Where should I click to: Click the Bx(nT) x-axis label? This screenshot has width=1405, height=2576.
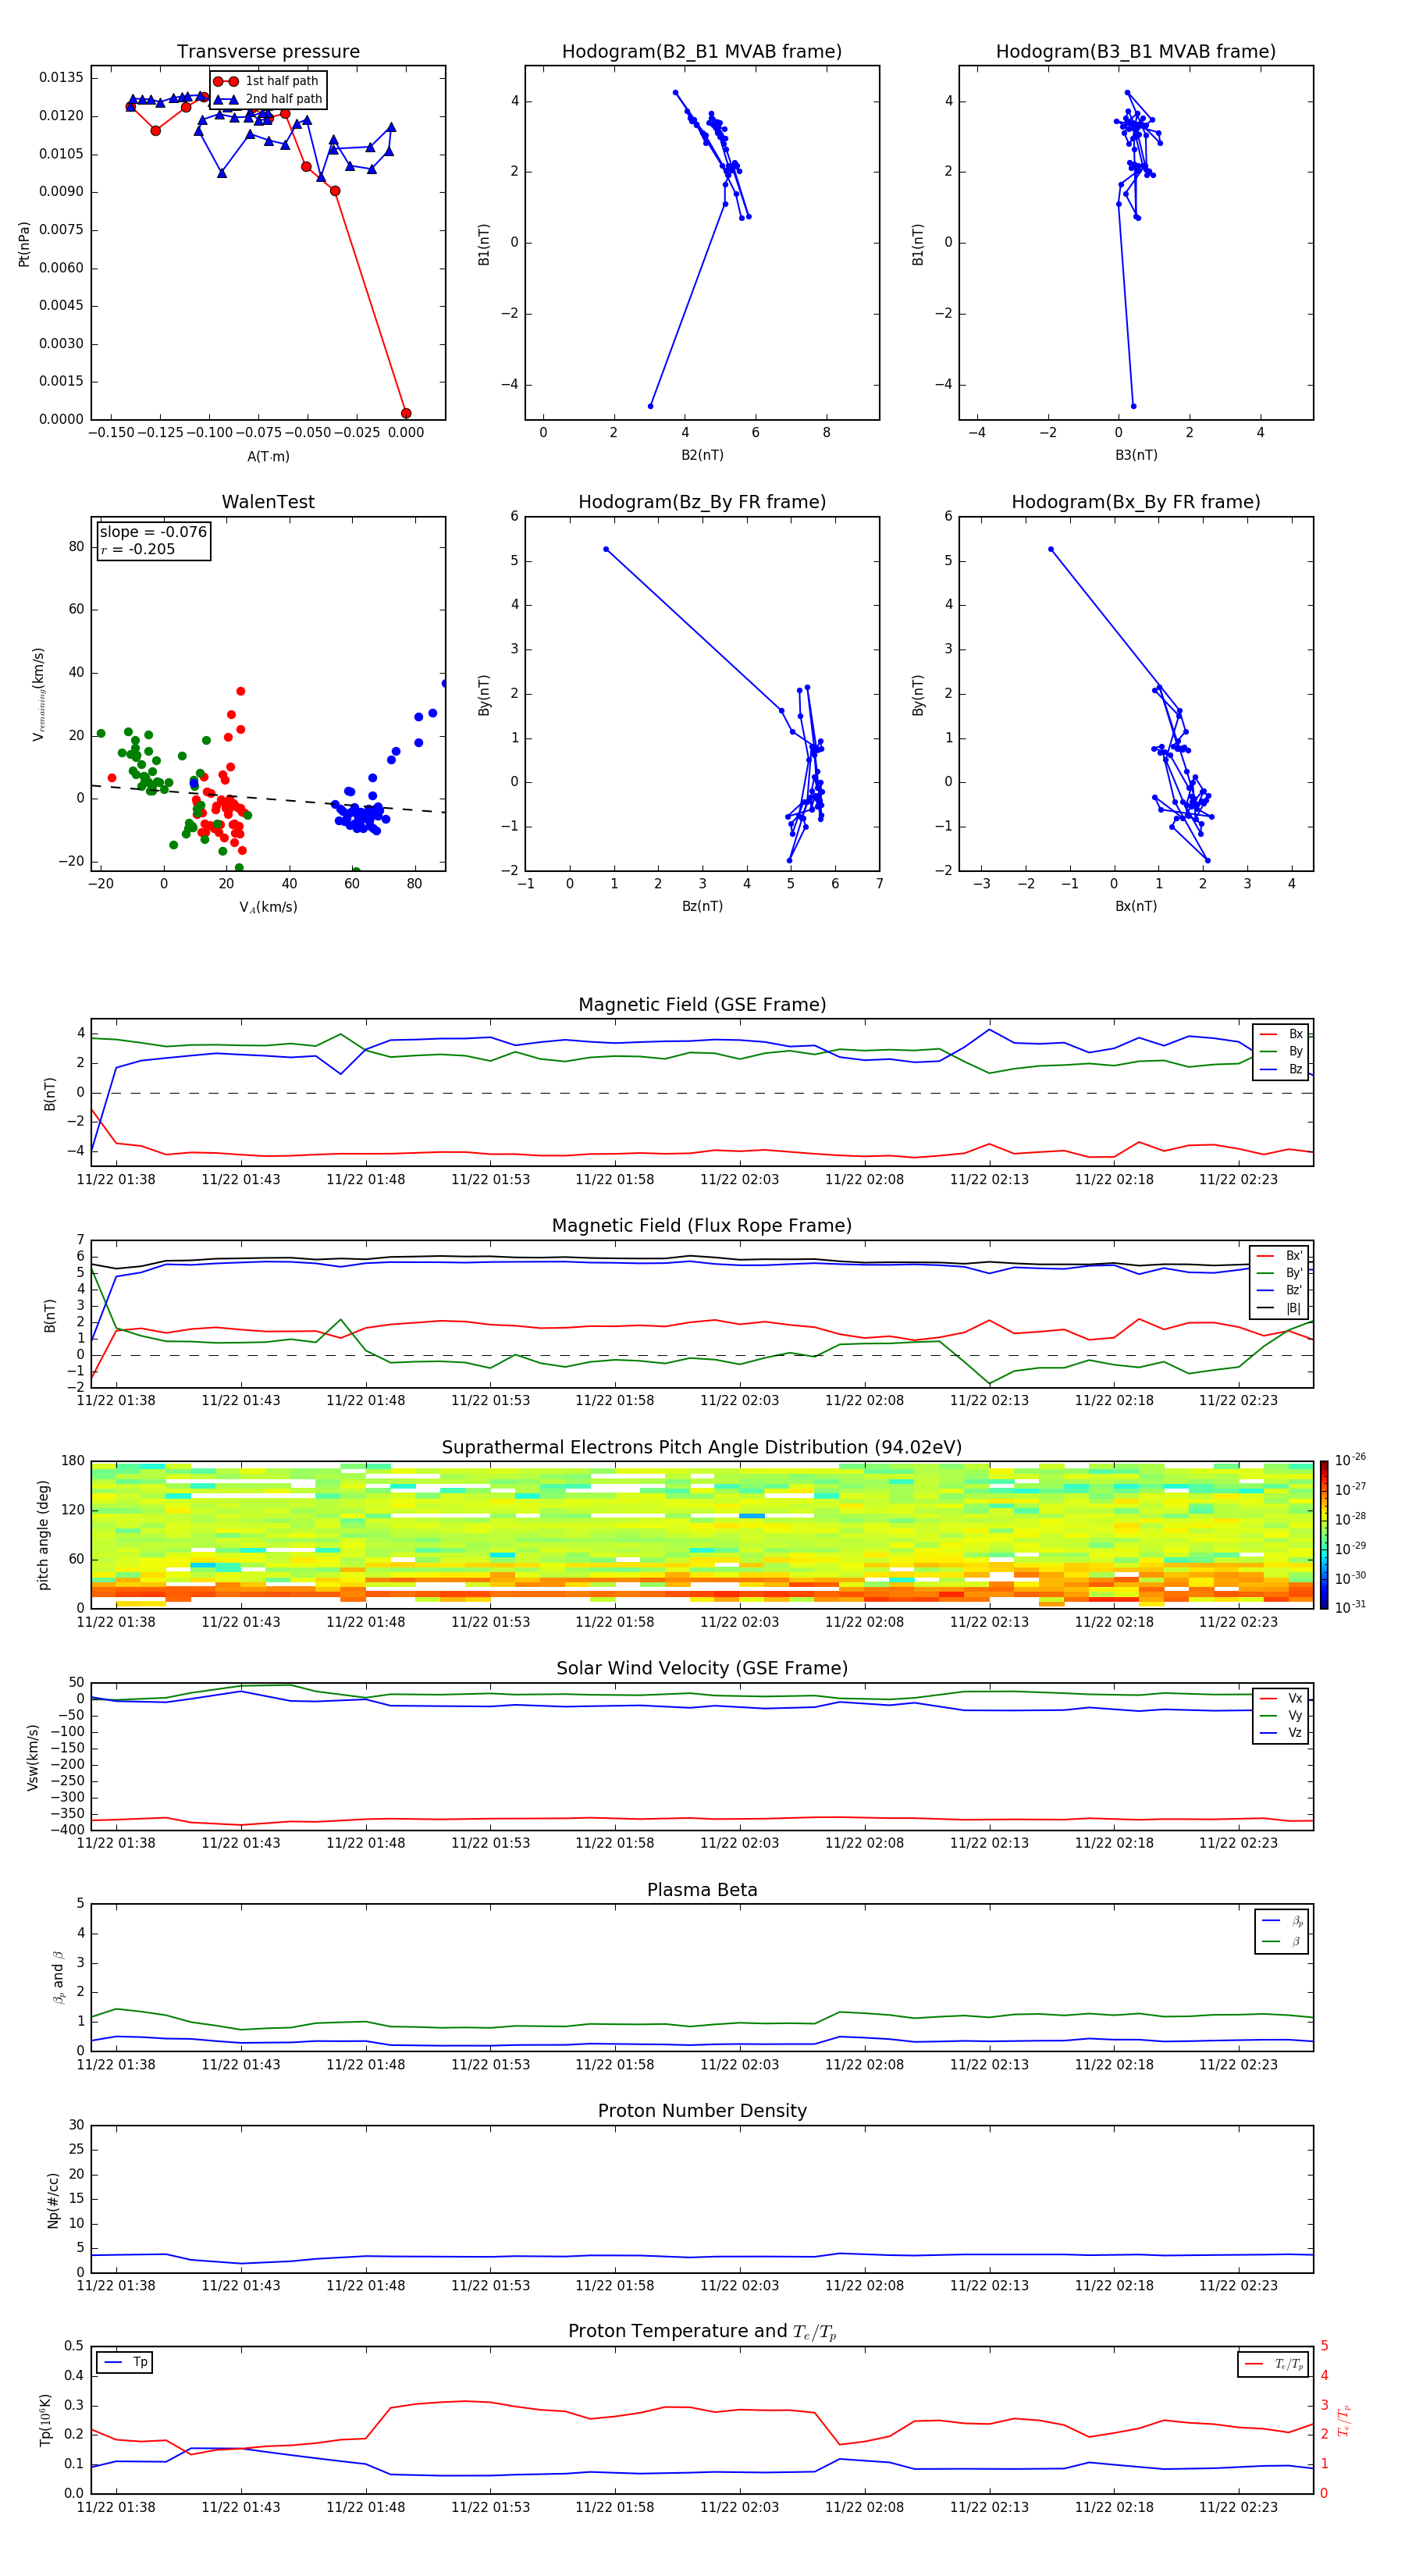[x=1136, y=906]
